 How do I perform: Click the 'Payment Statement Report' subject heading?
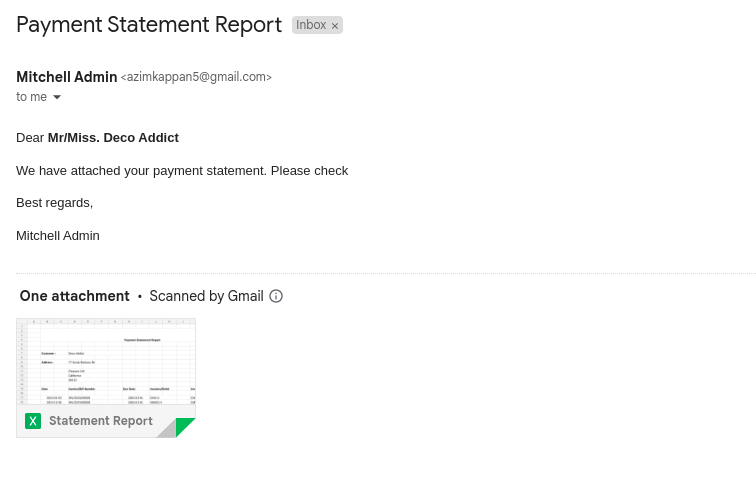[x=149, y=25]
